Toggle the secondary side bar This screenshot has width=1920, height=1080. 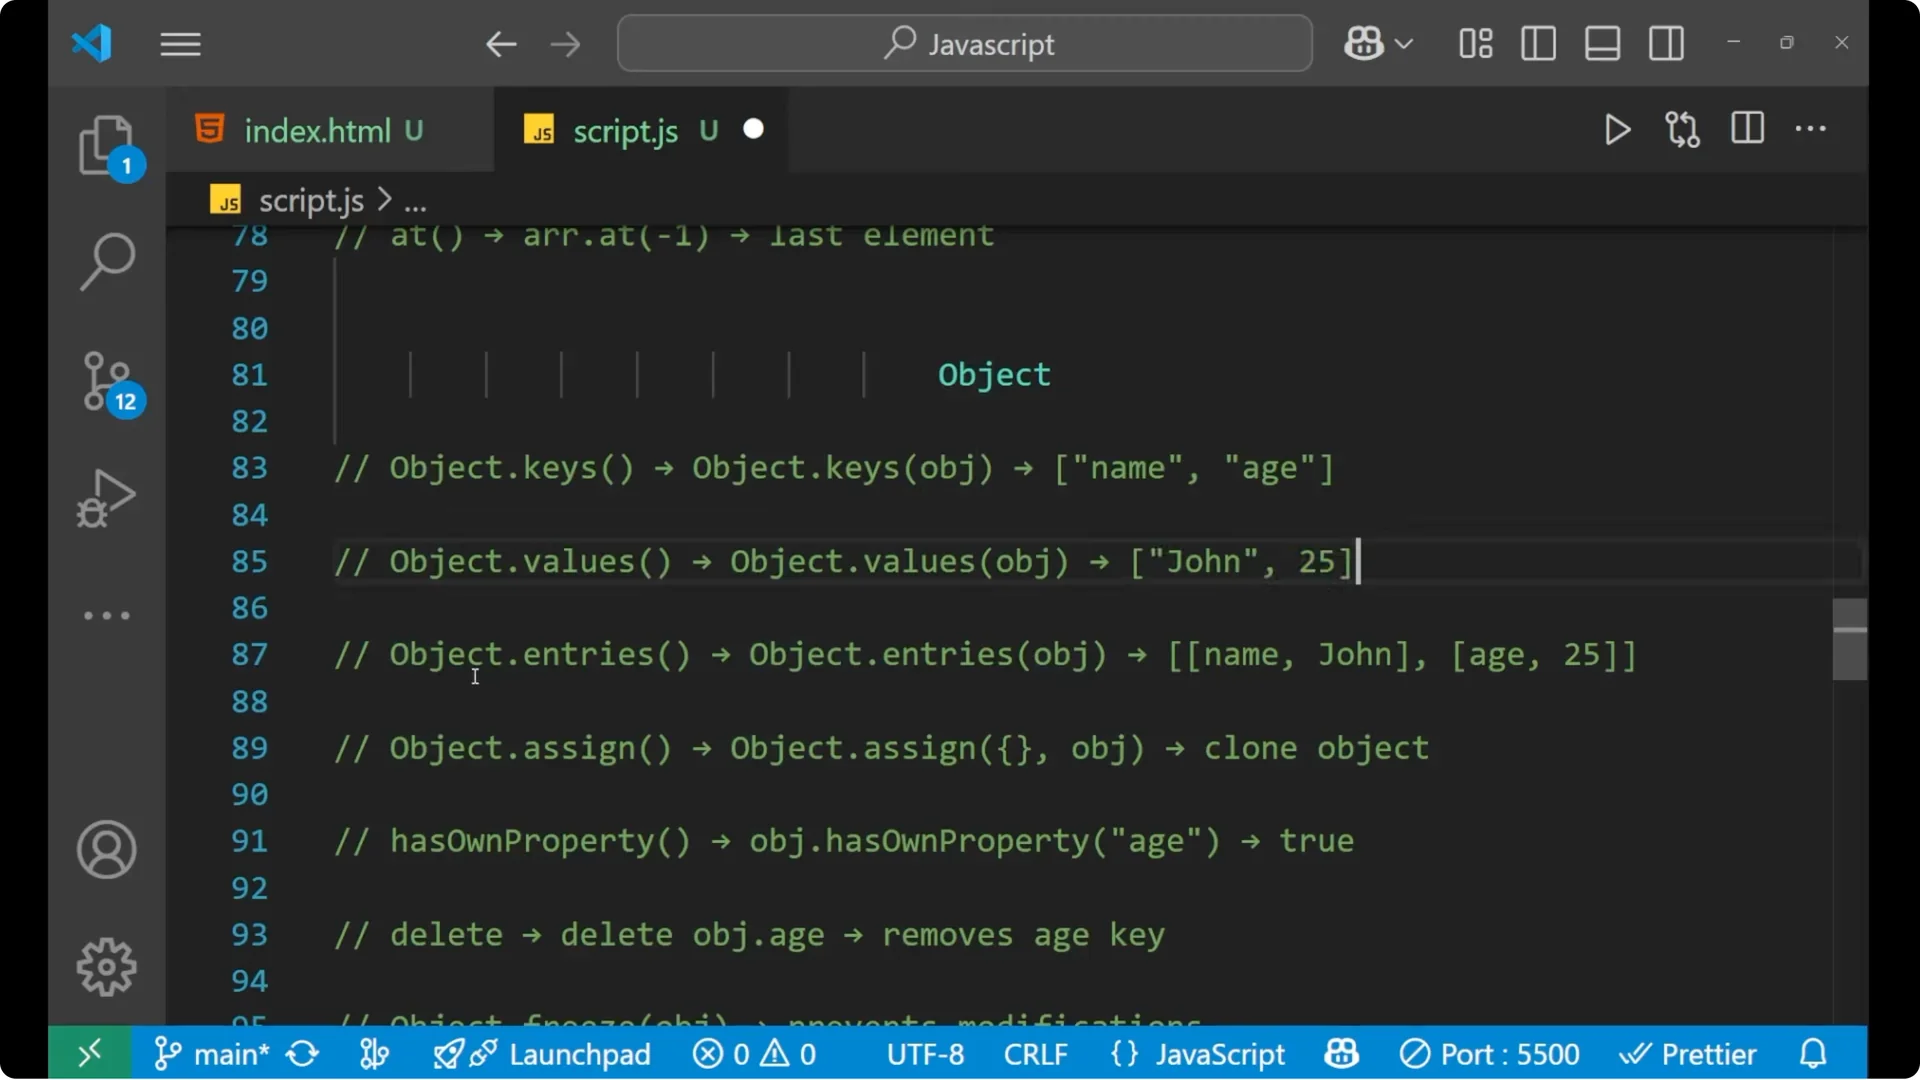pos(1666,43)
